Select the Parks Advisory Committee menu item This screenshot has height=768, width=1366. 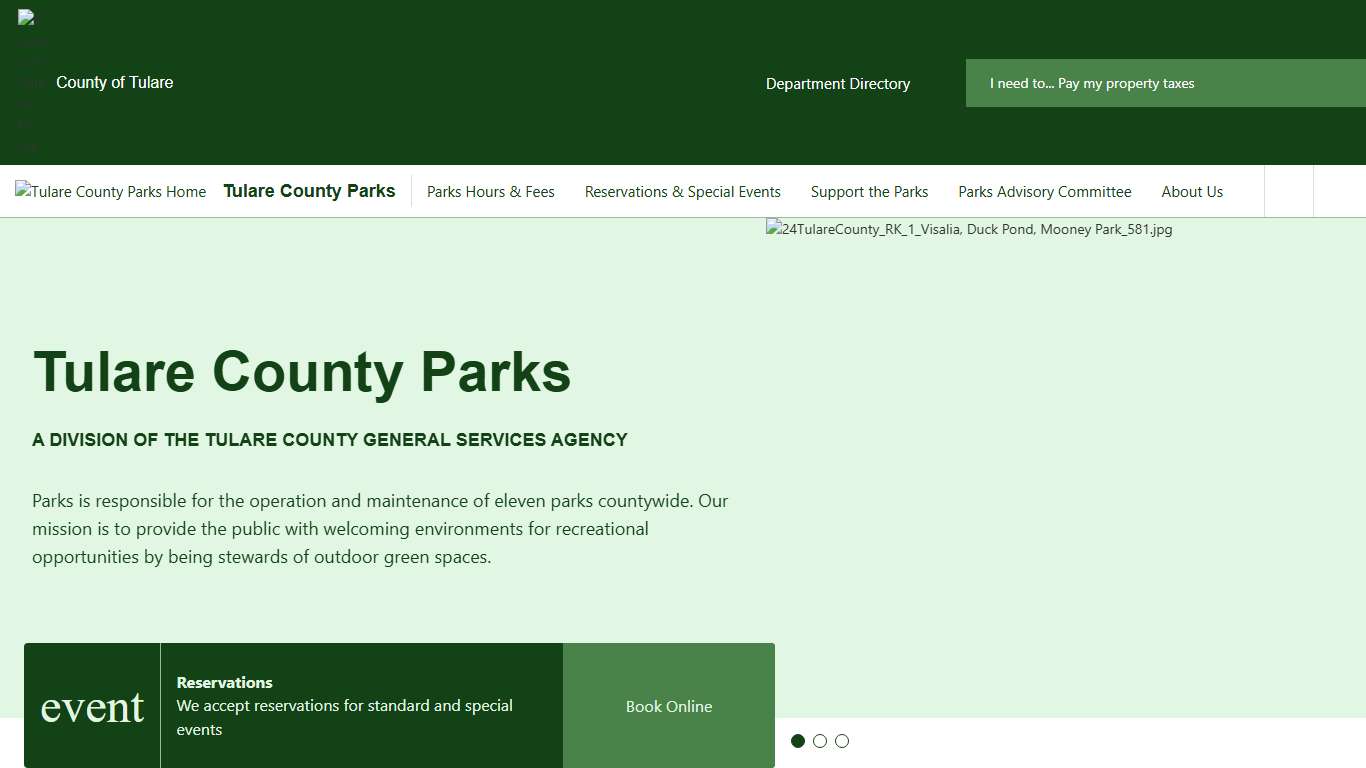click(1044, 191)
